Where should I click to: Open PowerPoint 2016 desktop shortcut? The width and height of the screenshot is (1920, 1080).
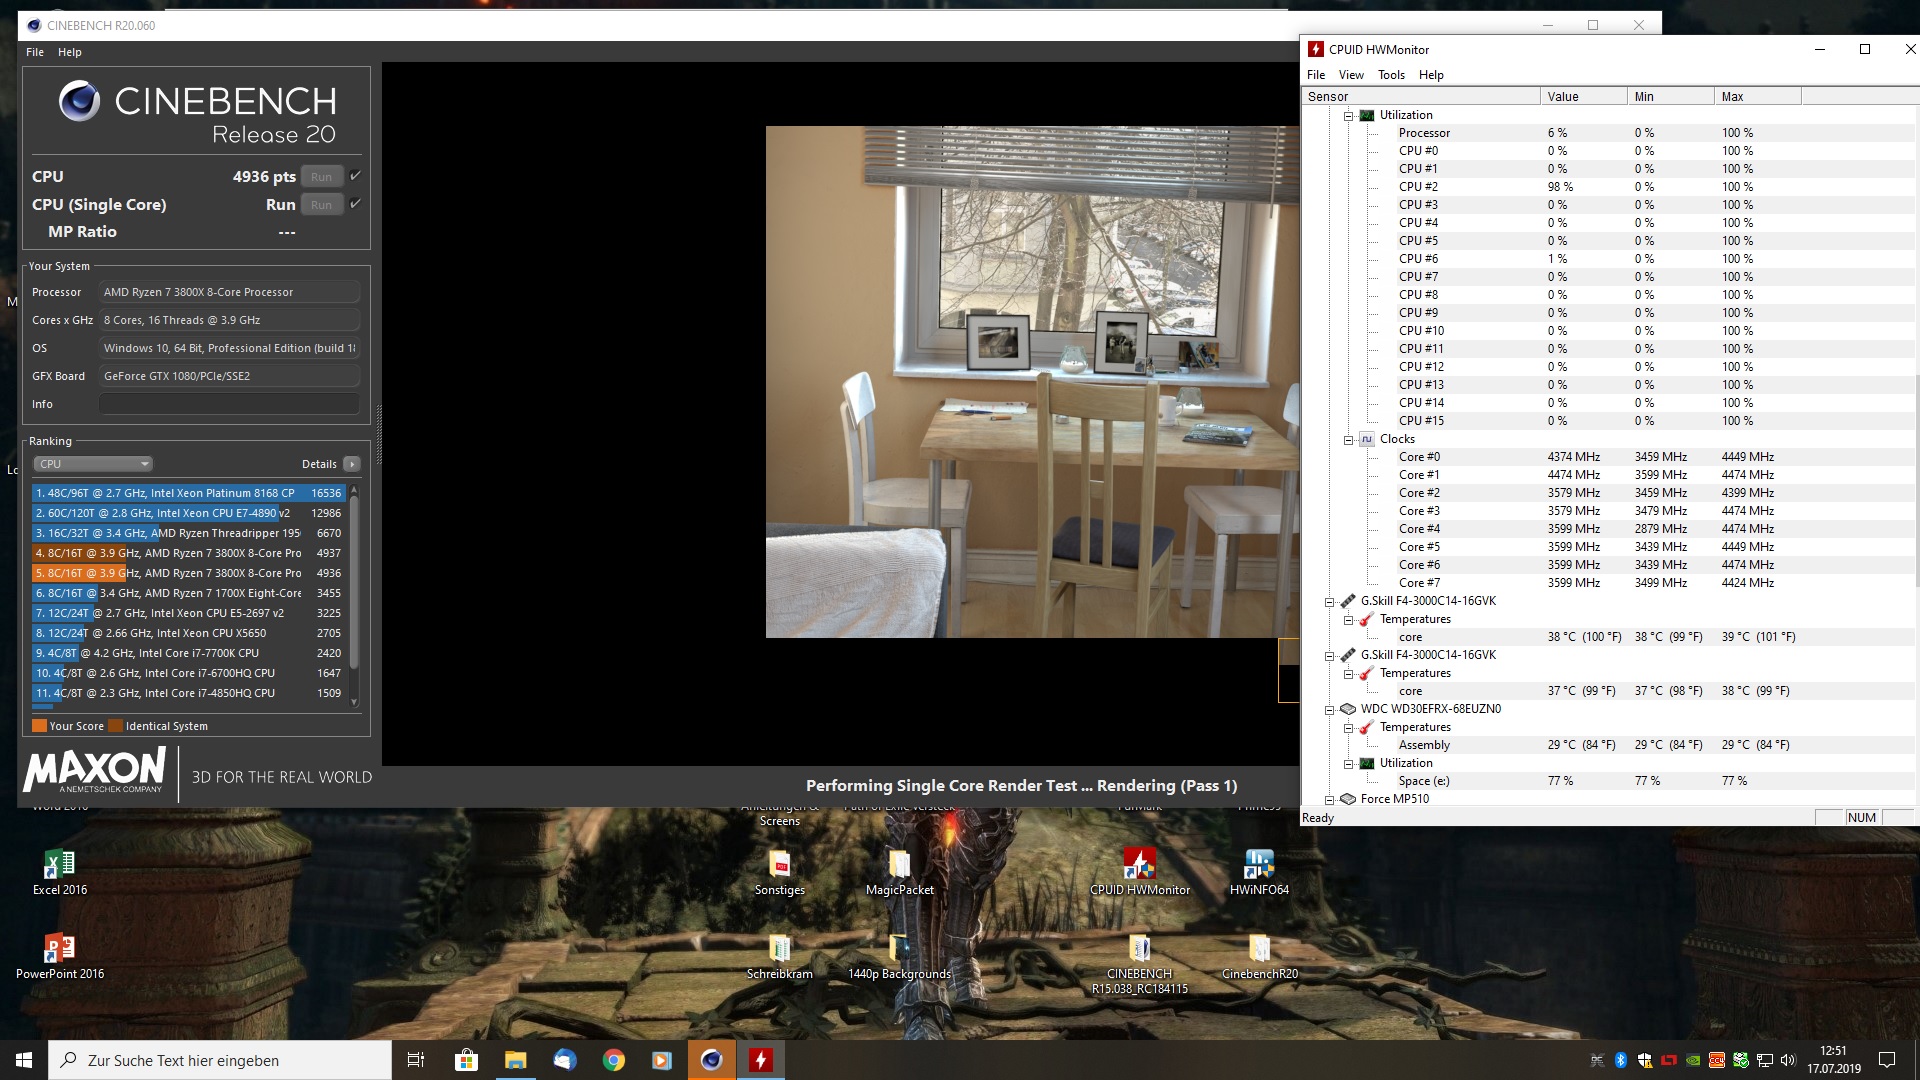pos(59,950)
